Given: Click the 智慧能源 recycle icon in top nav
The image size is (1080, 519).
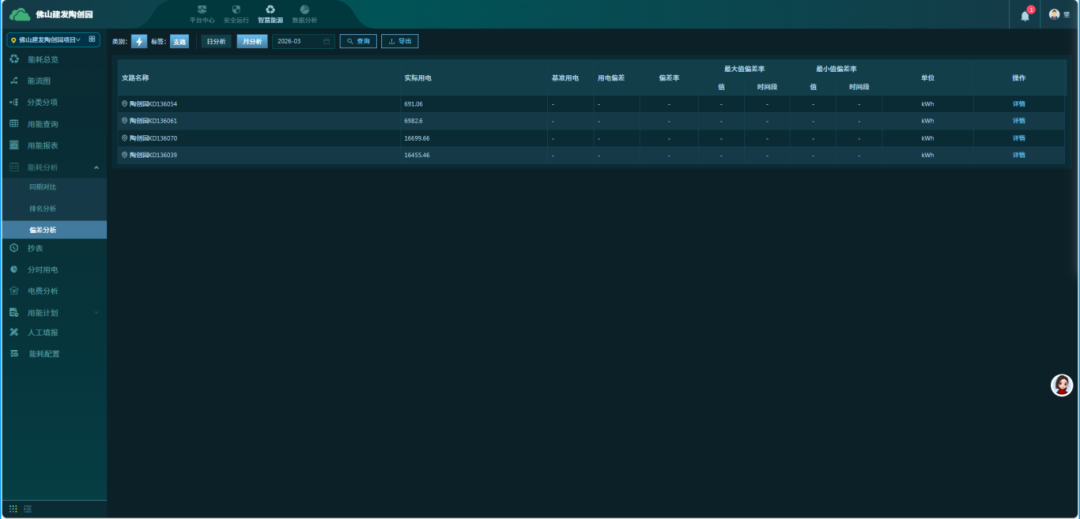Looking at the screenshot, I should point(270,10).
